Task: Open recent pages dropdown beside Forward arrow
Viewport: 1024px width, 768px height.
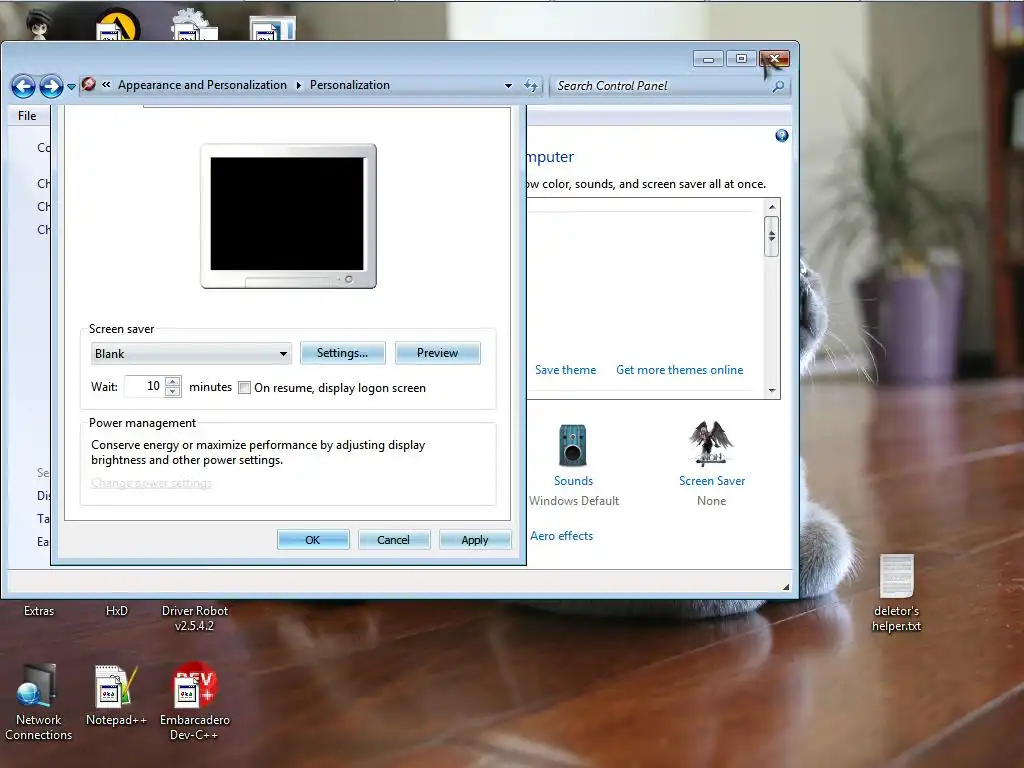Action: pyautogui.click(x=71, y=86)
